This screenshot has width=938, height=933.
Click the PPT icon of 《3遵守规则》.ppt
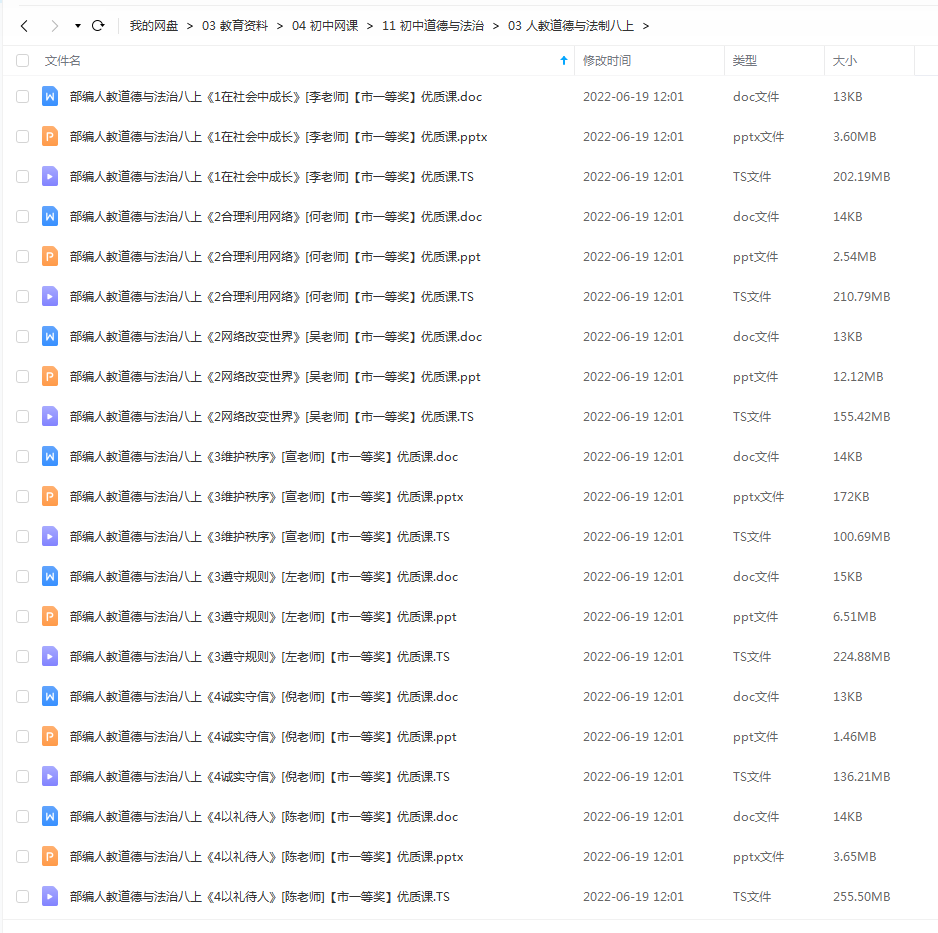pos(49,616)
